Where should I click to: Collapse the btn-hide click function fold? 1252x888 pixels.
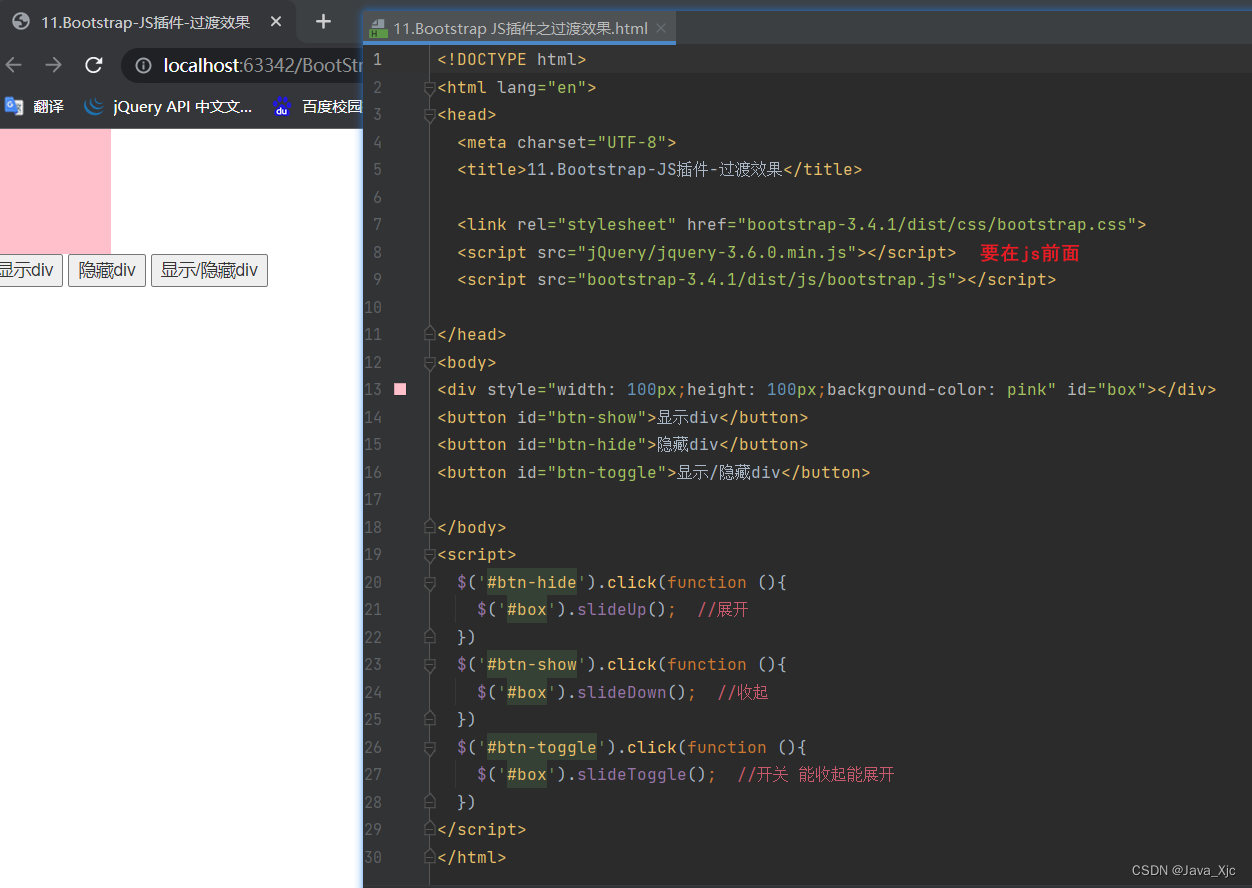click(x=430, y=582)
